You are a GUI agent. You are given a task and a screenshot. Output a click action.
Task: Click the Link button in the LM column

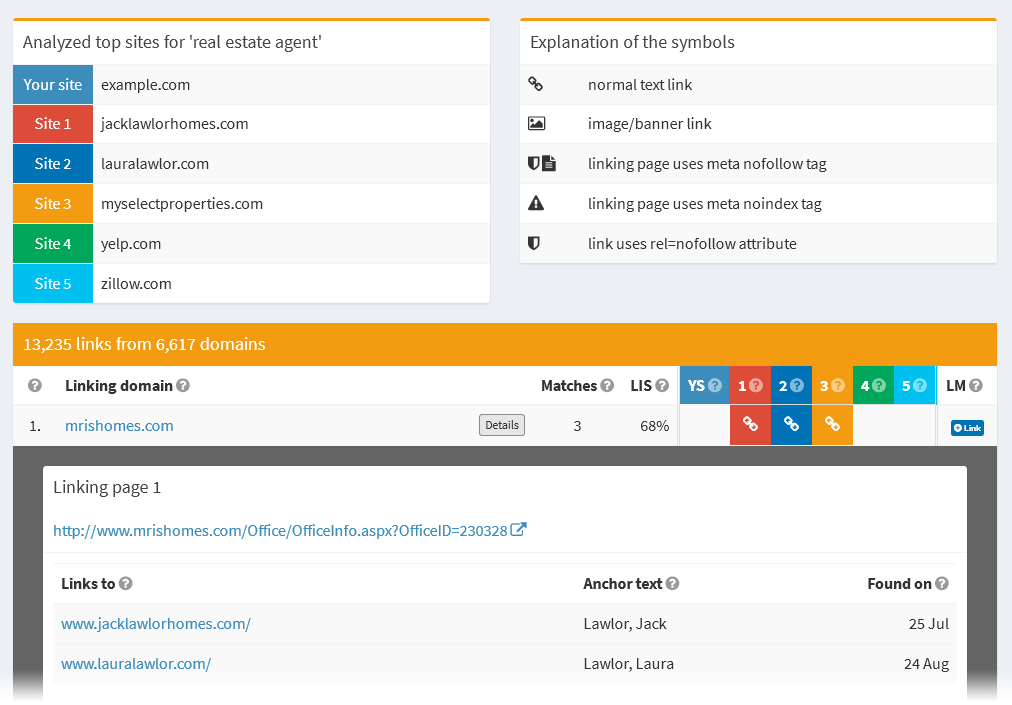click(966, 427)
